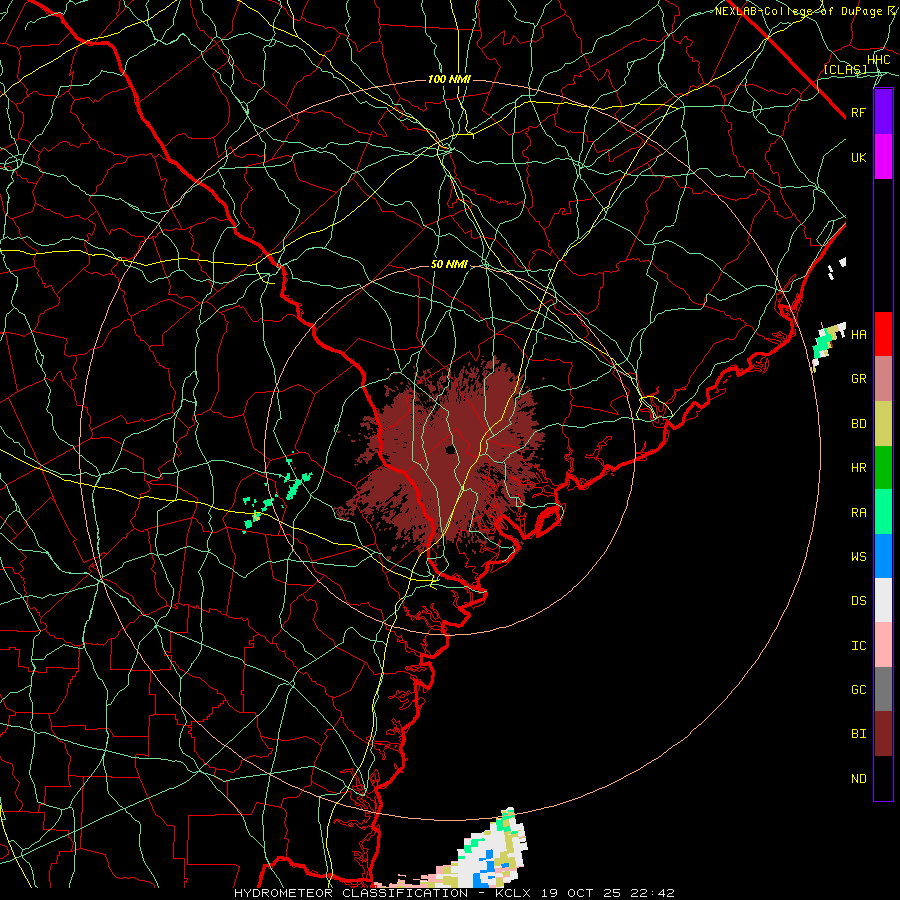Click the ND legend label
This screenshot has height=900, width=900.
[858, 779]
